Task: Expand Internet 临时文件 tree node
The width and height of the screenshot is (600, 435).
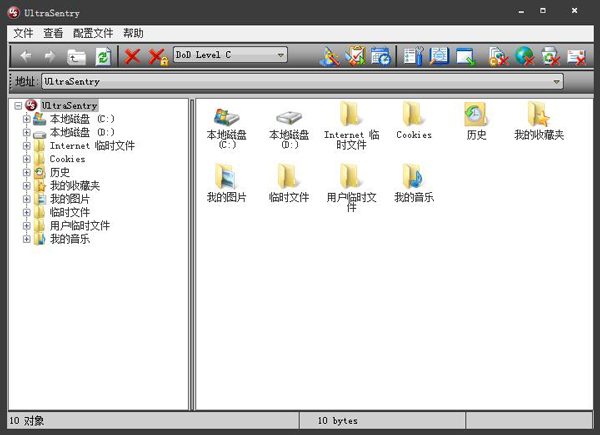Action: [26, 146]
